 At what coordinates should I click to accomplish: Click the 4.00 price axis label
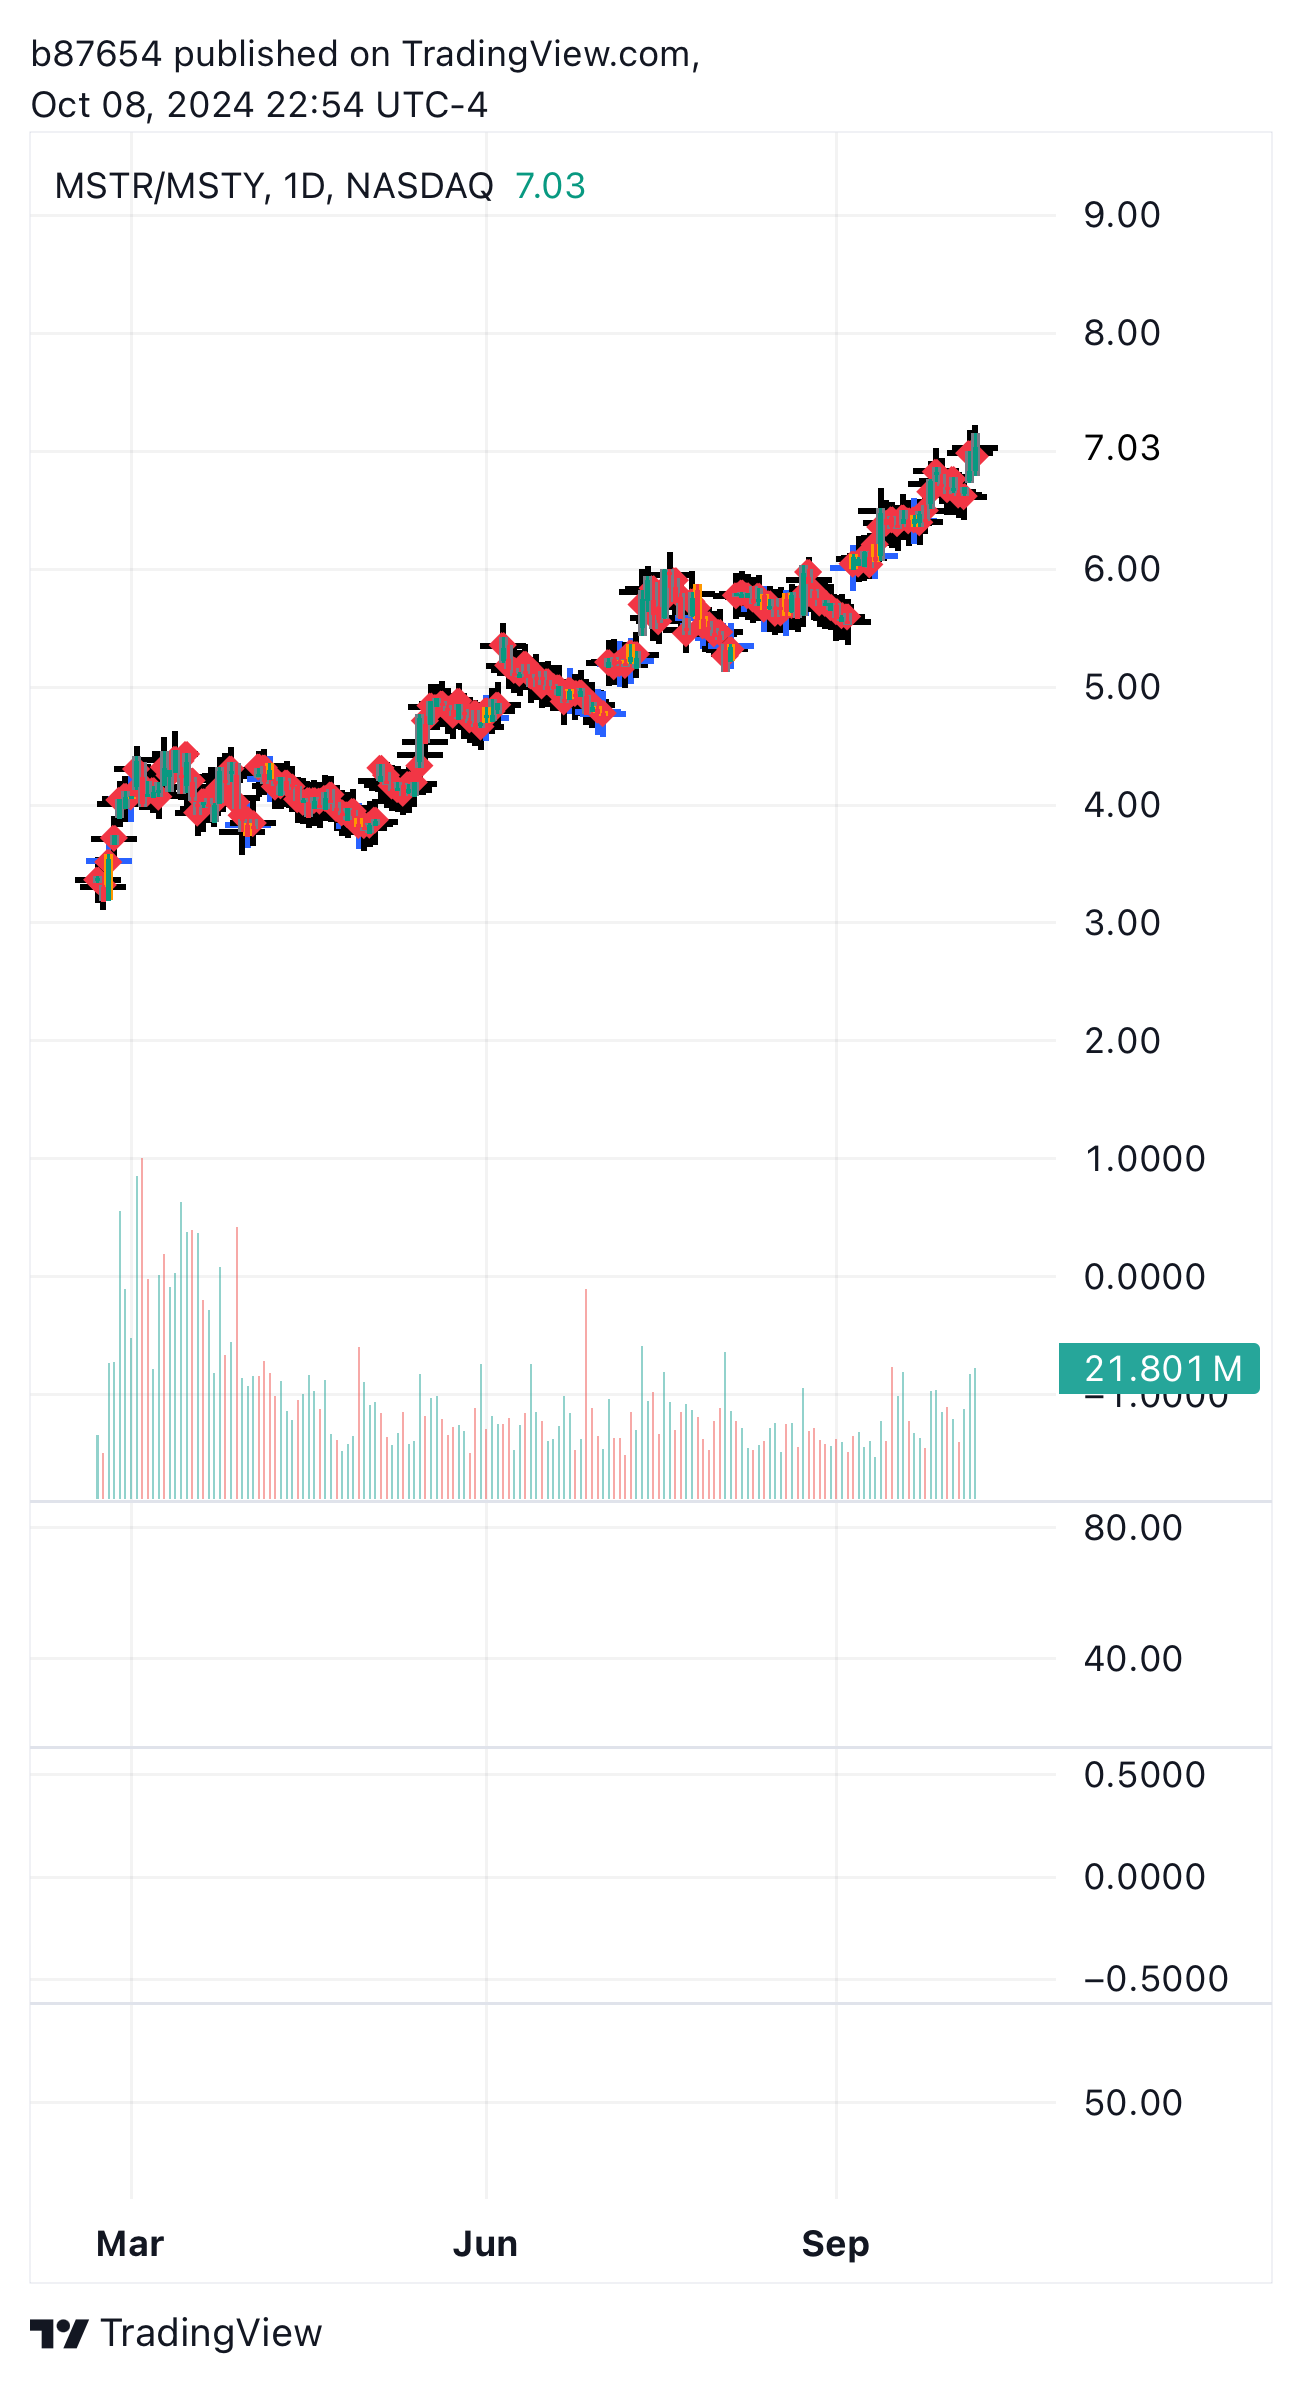[x=1122, y=805]
